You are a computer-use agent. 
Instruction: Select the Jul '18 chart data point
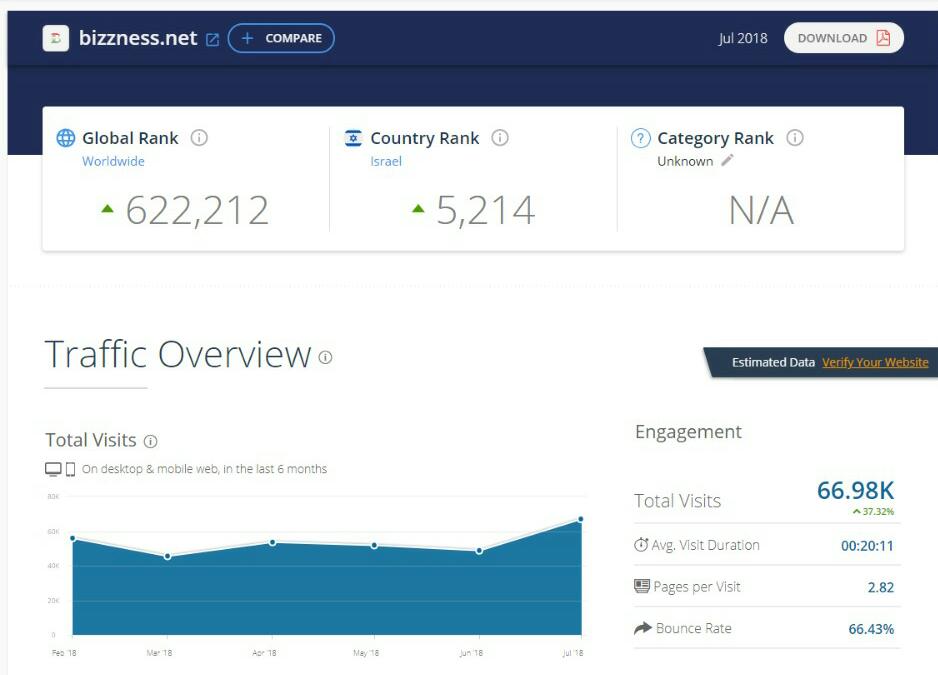click(580, 519)
